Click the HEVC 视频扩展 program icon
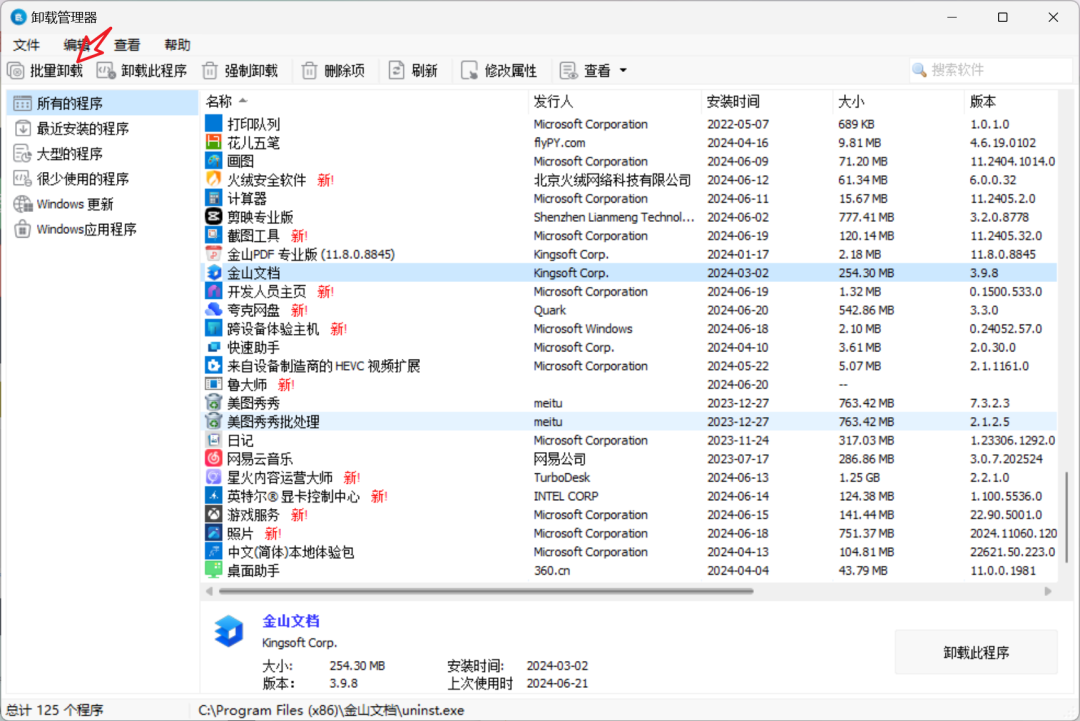The width and height of the screenshot is (1080, 721). tap(214, 366)
